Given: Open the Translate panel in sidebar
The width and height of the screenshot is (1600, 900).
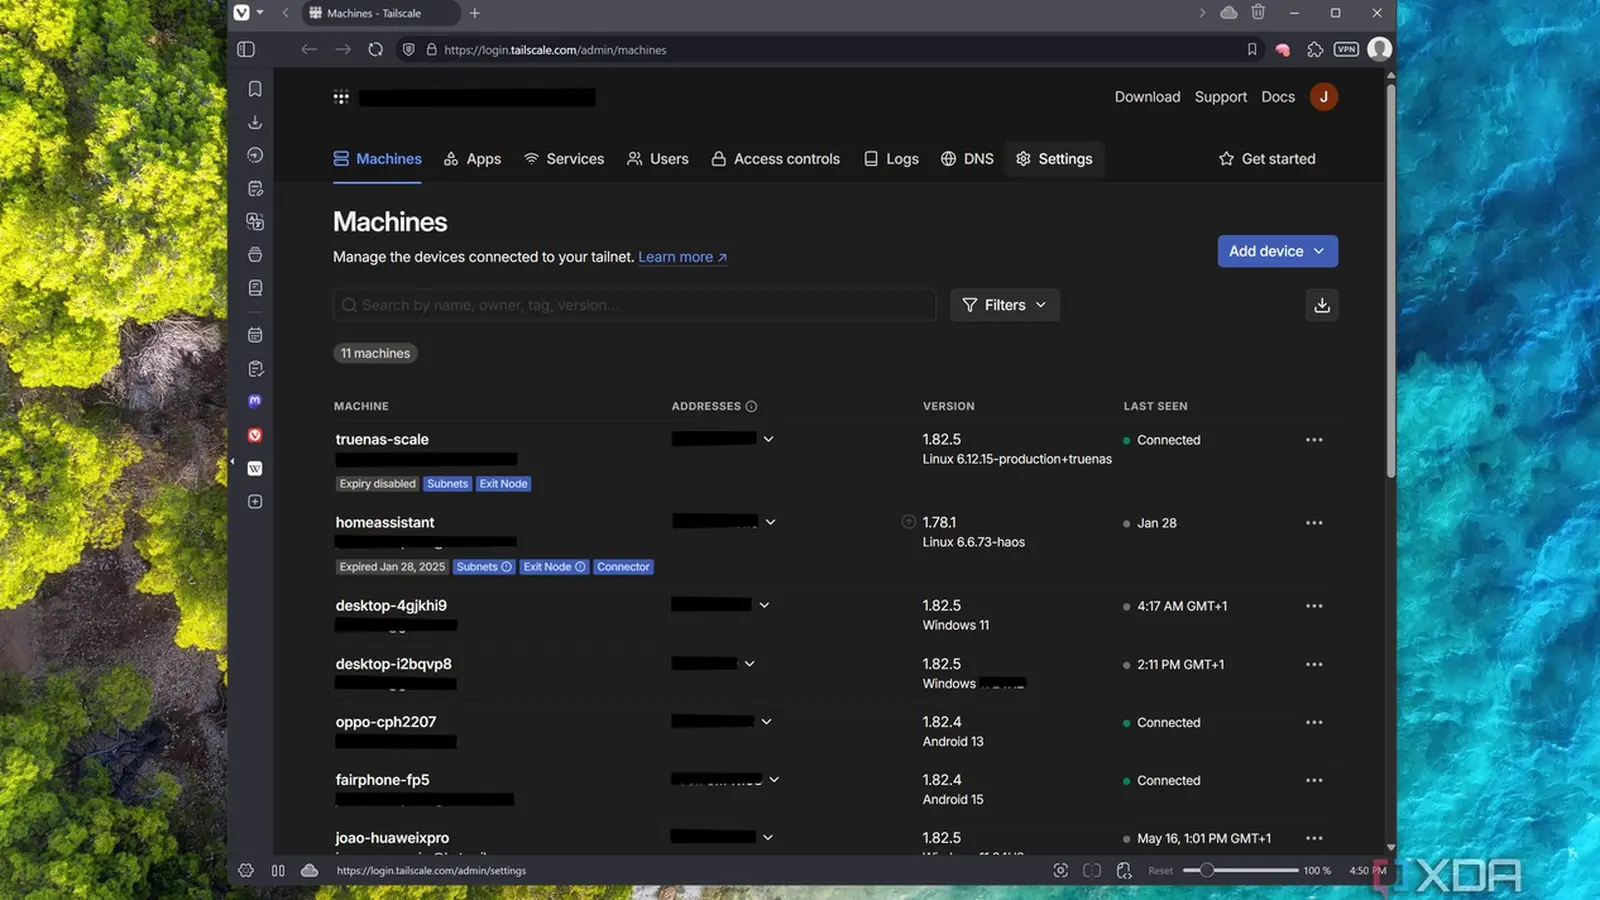Looking at the screenshot, I should coord(255,221).
